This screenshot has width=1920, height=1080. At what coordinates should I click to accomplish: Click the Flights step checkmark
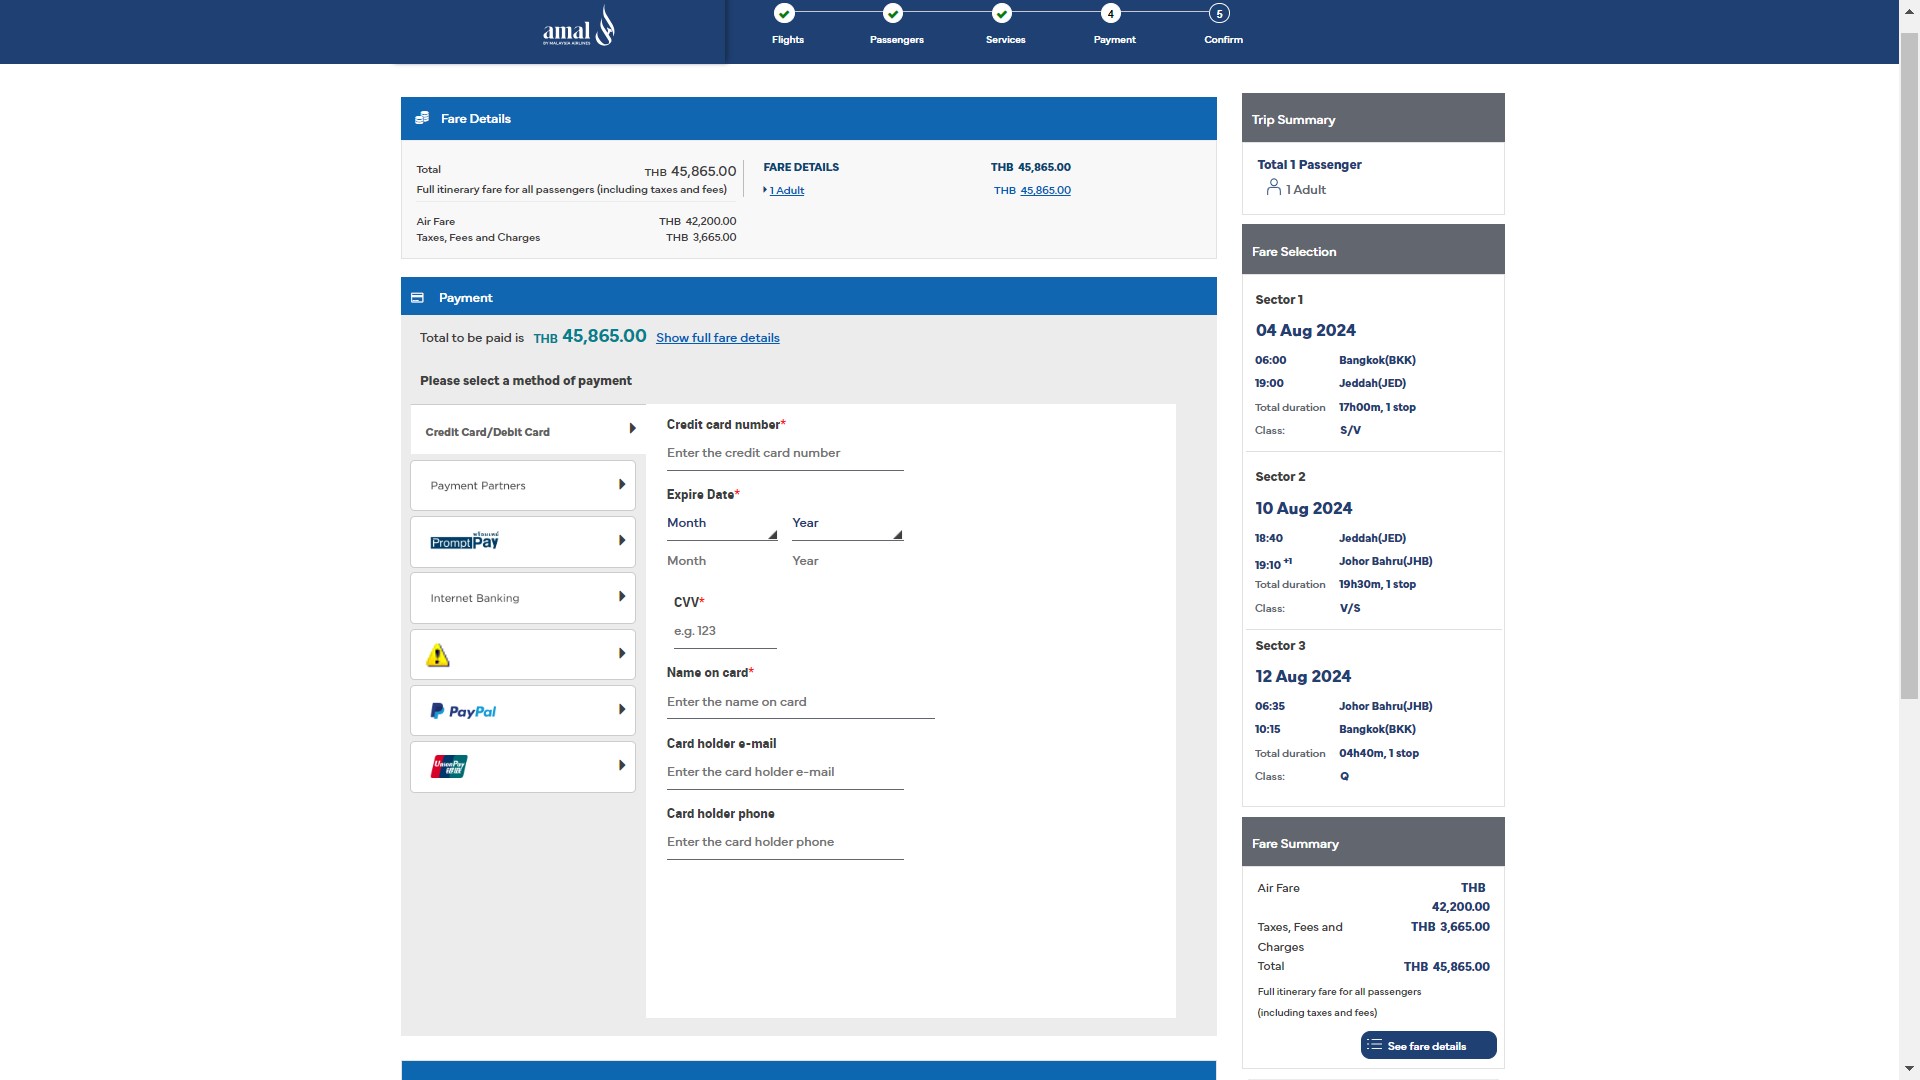click(785, 14)
